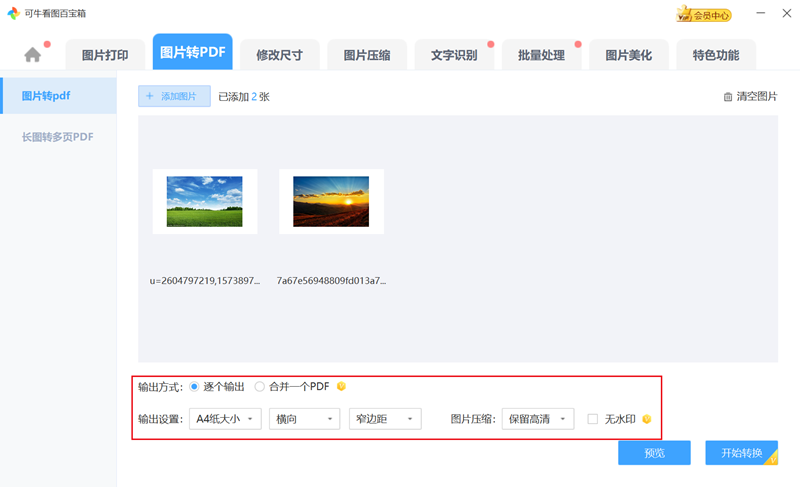
Task: Switch to the 图片美化 tab
Action: click(629, 55)
